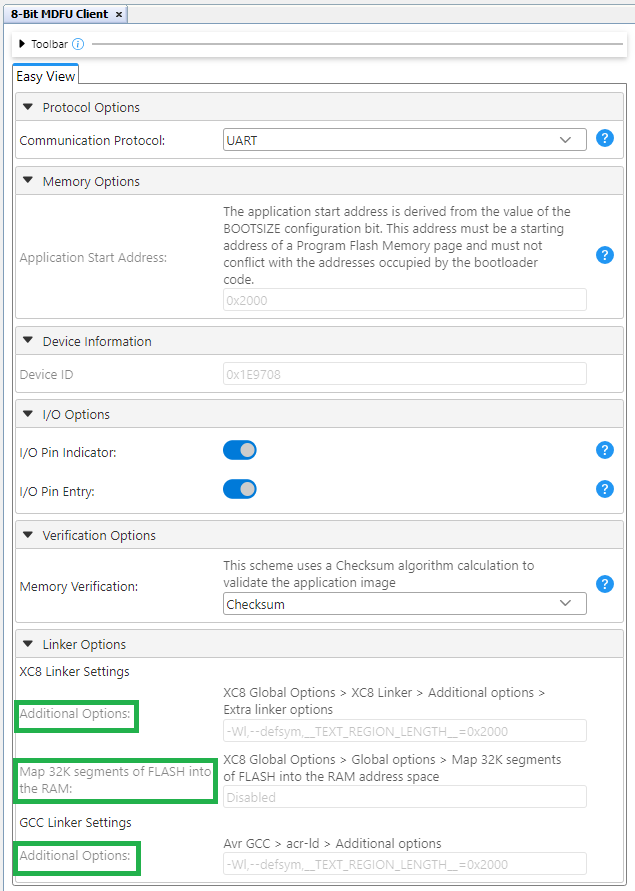Collapse the Memory Options section
Image resolution: width=635 pixels, height=891 pixels.
[27, 182]
